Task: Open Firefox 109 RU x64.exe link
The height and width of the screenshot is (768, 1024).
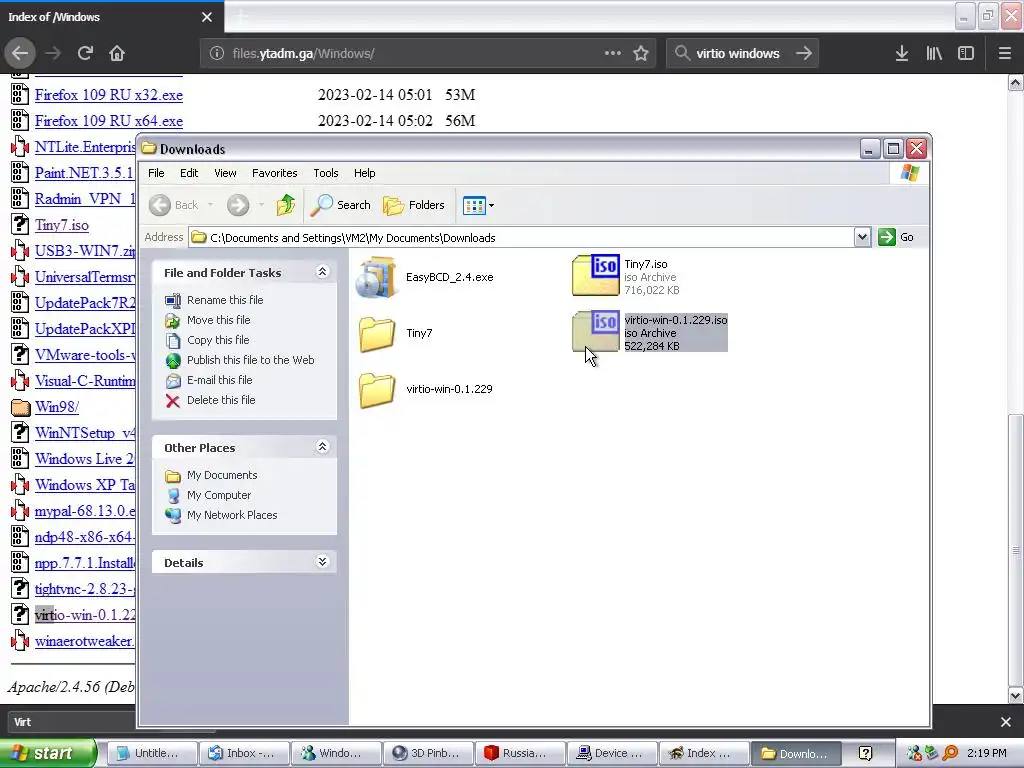Action: tap(108, 121)
